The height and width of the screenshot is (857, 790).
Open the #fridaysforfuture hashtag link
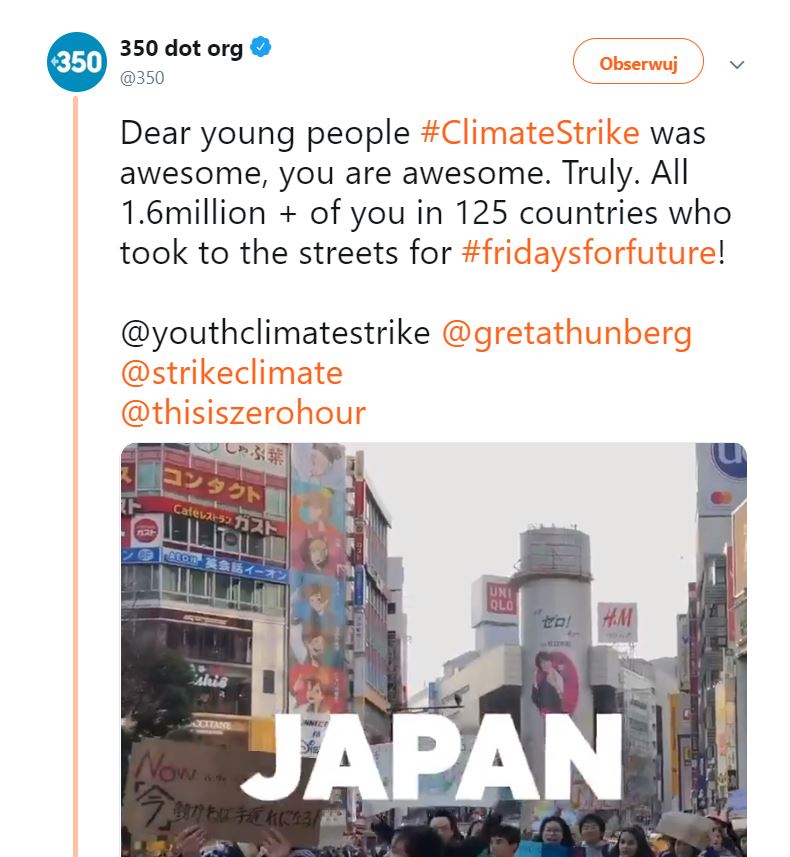click(588, 252)
